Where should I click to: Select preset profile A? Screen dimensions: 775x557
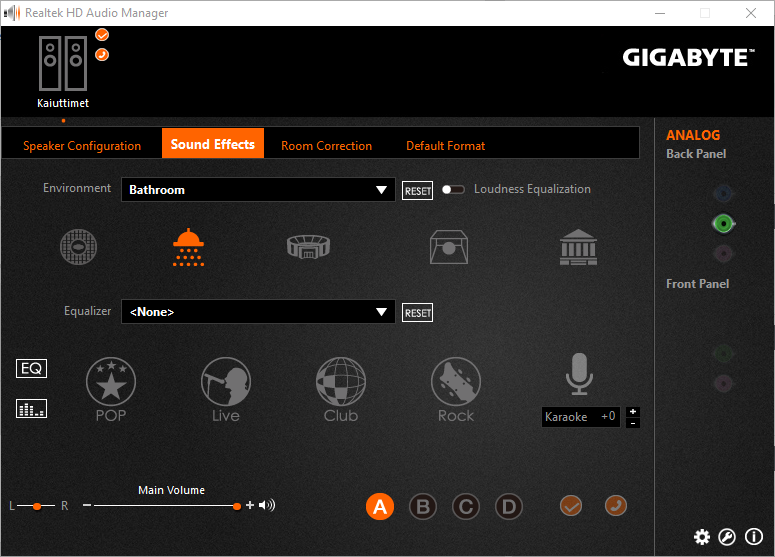[380, 507]
